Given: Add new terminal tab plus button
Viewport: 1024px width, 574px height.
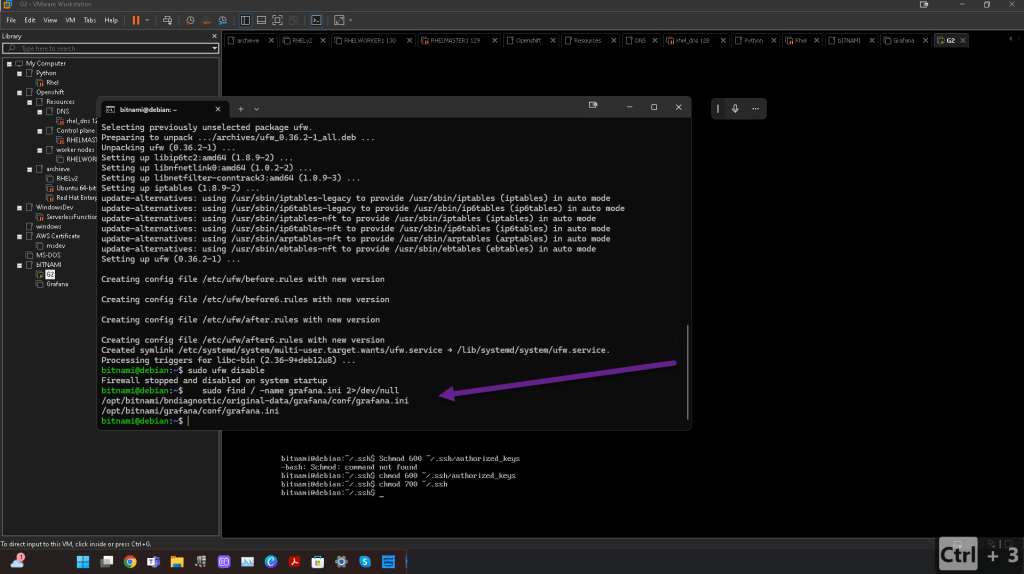Looking at the screenshot, I should pyautogui.click(x=240, y=109).
